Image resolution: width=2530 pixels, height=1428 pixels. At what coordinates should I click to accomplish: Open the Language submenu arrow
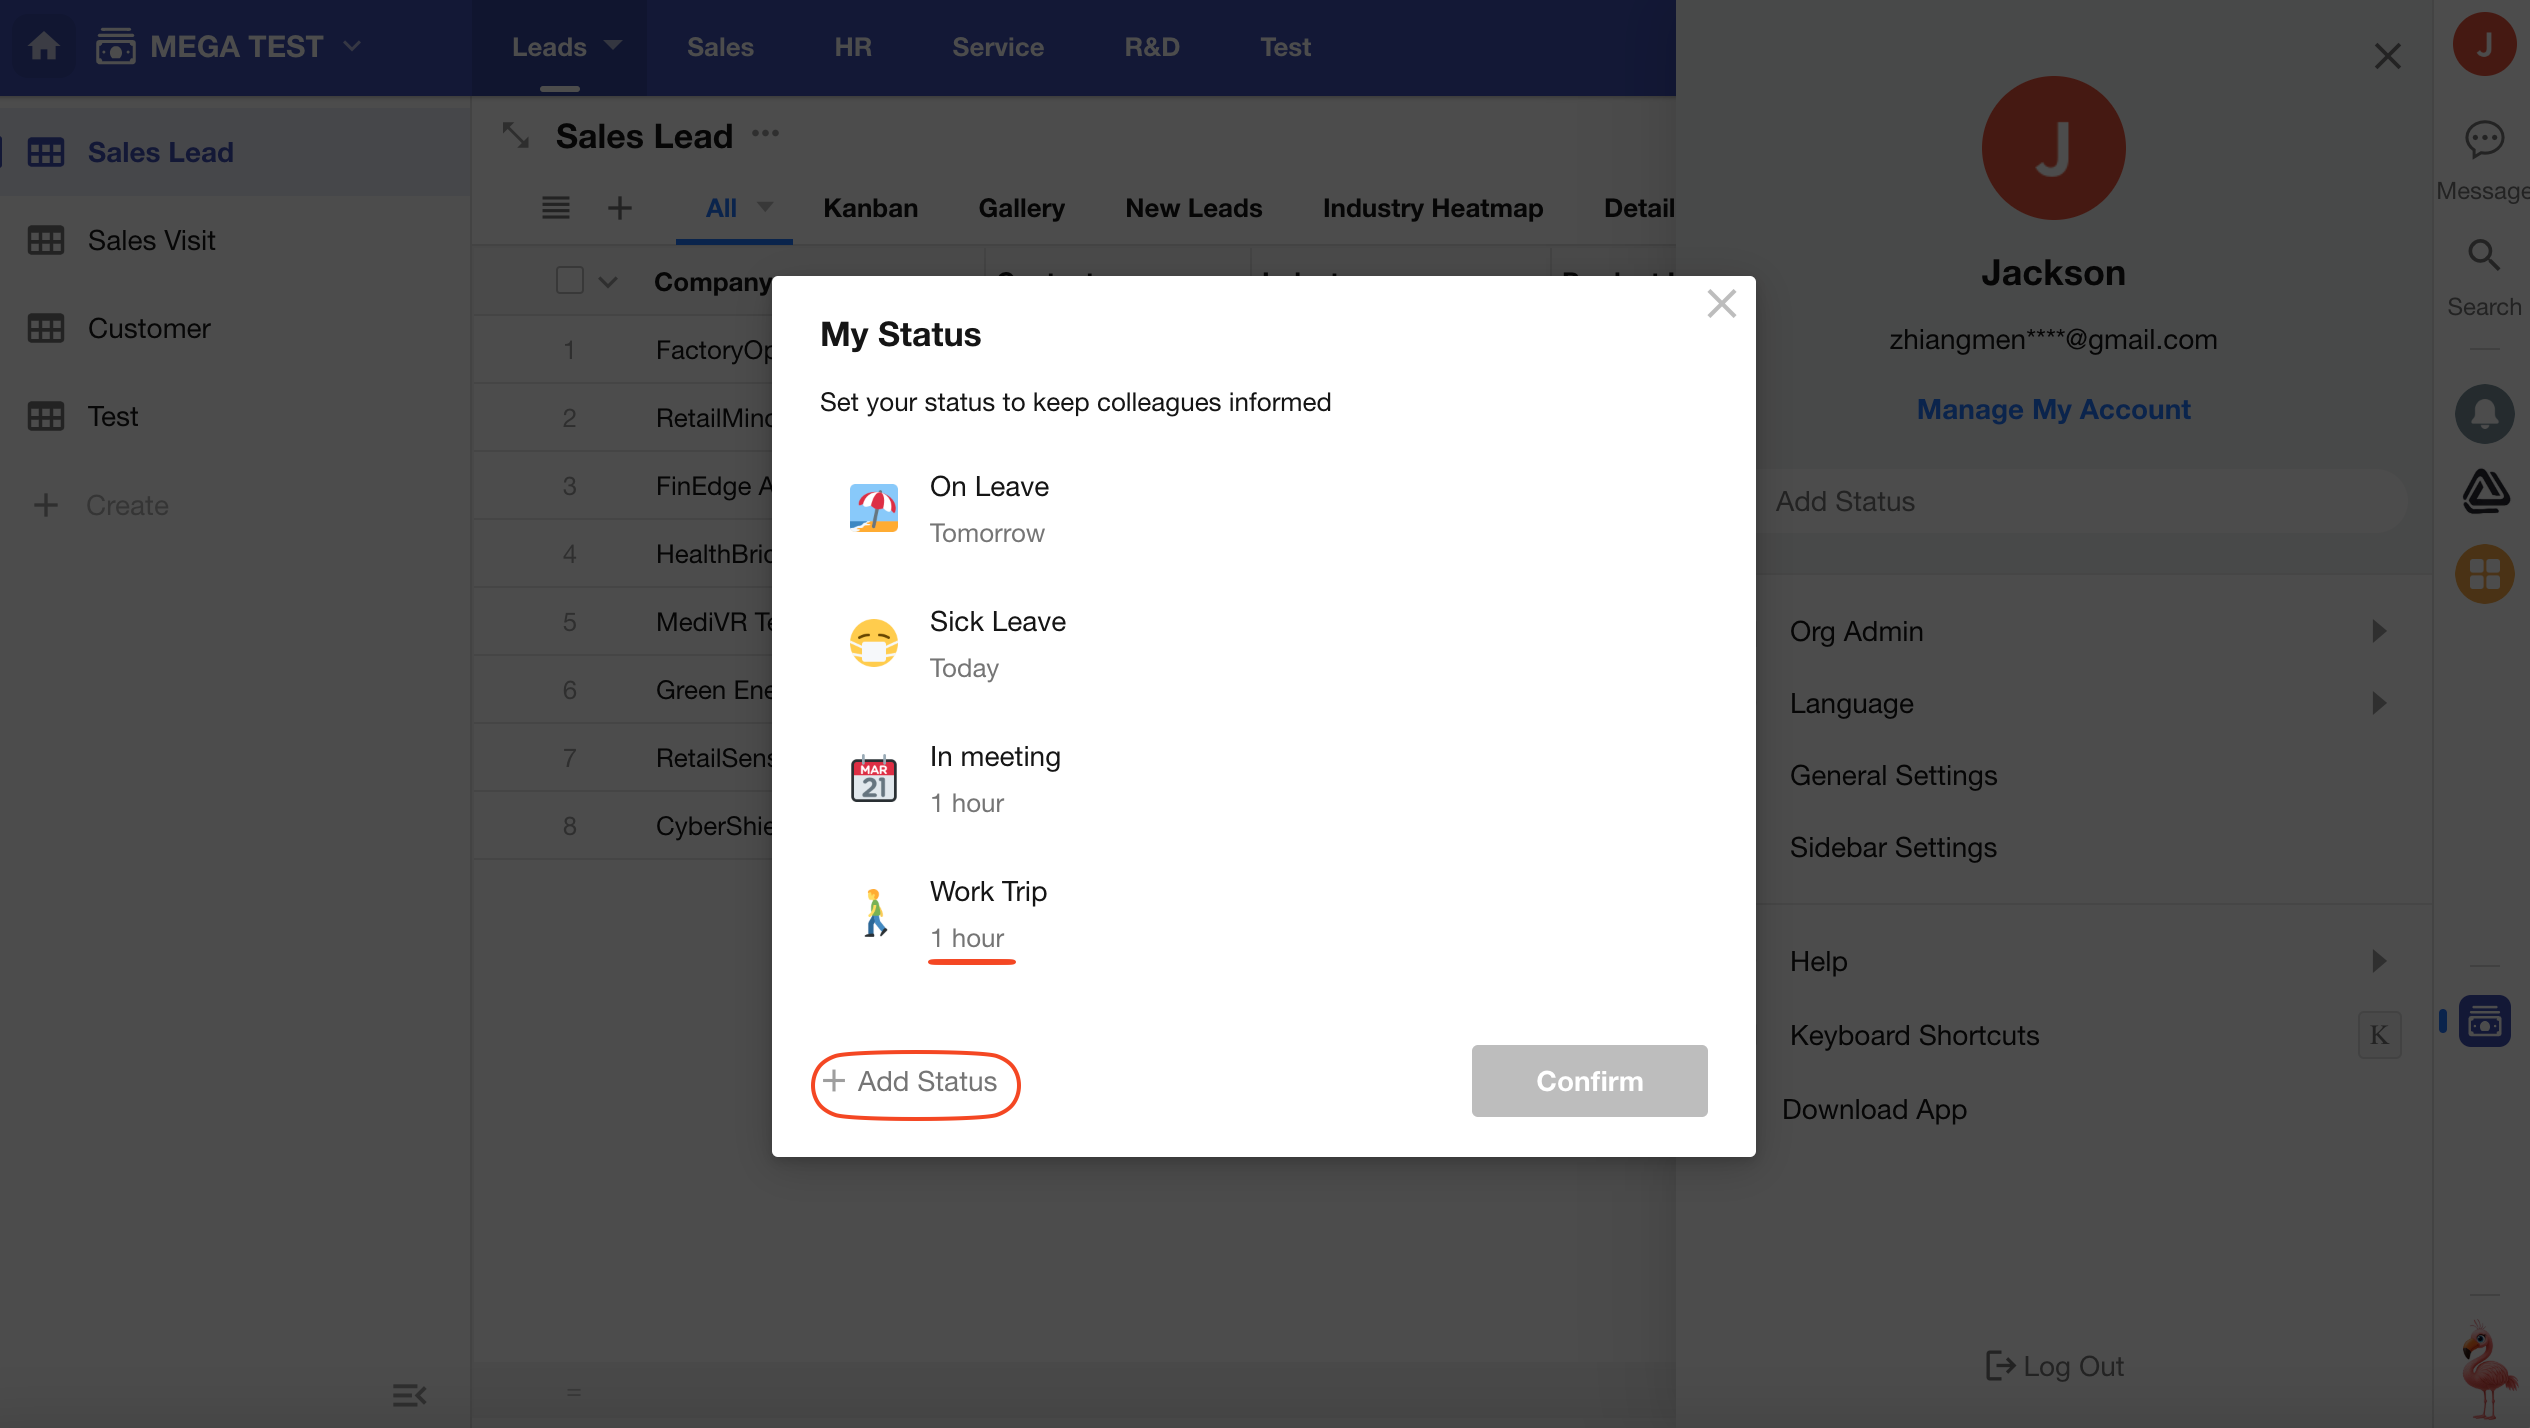point(2379,703)
